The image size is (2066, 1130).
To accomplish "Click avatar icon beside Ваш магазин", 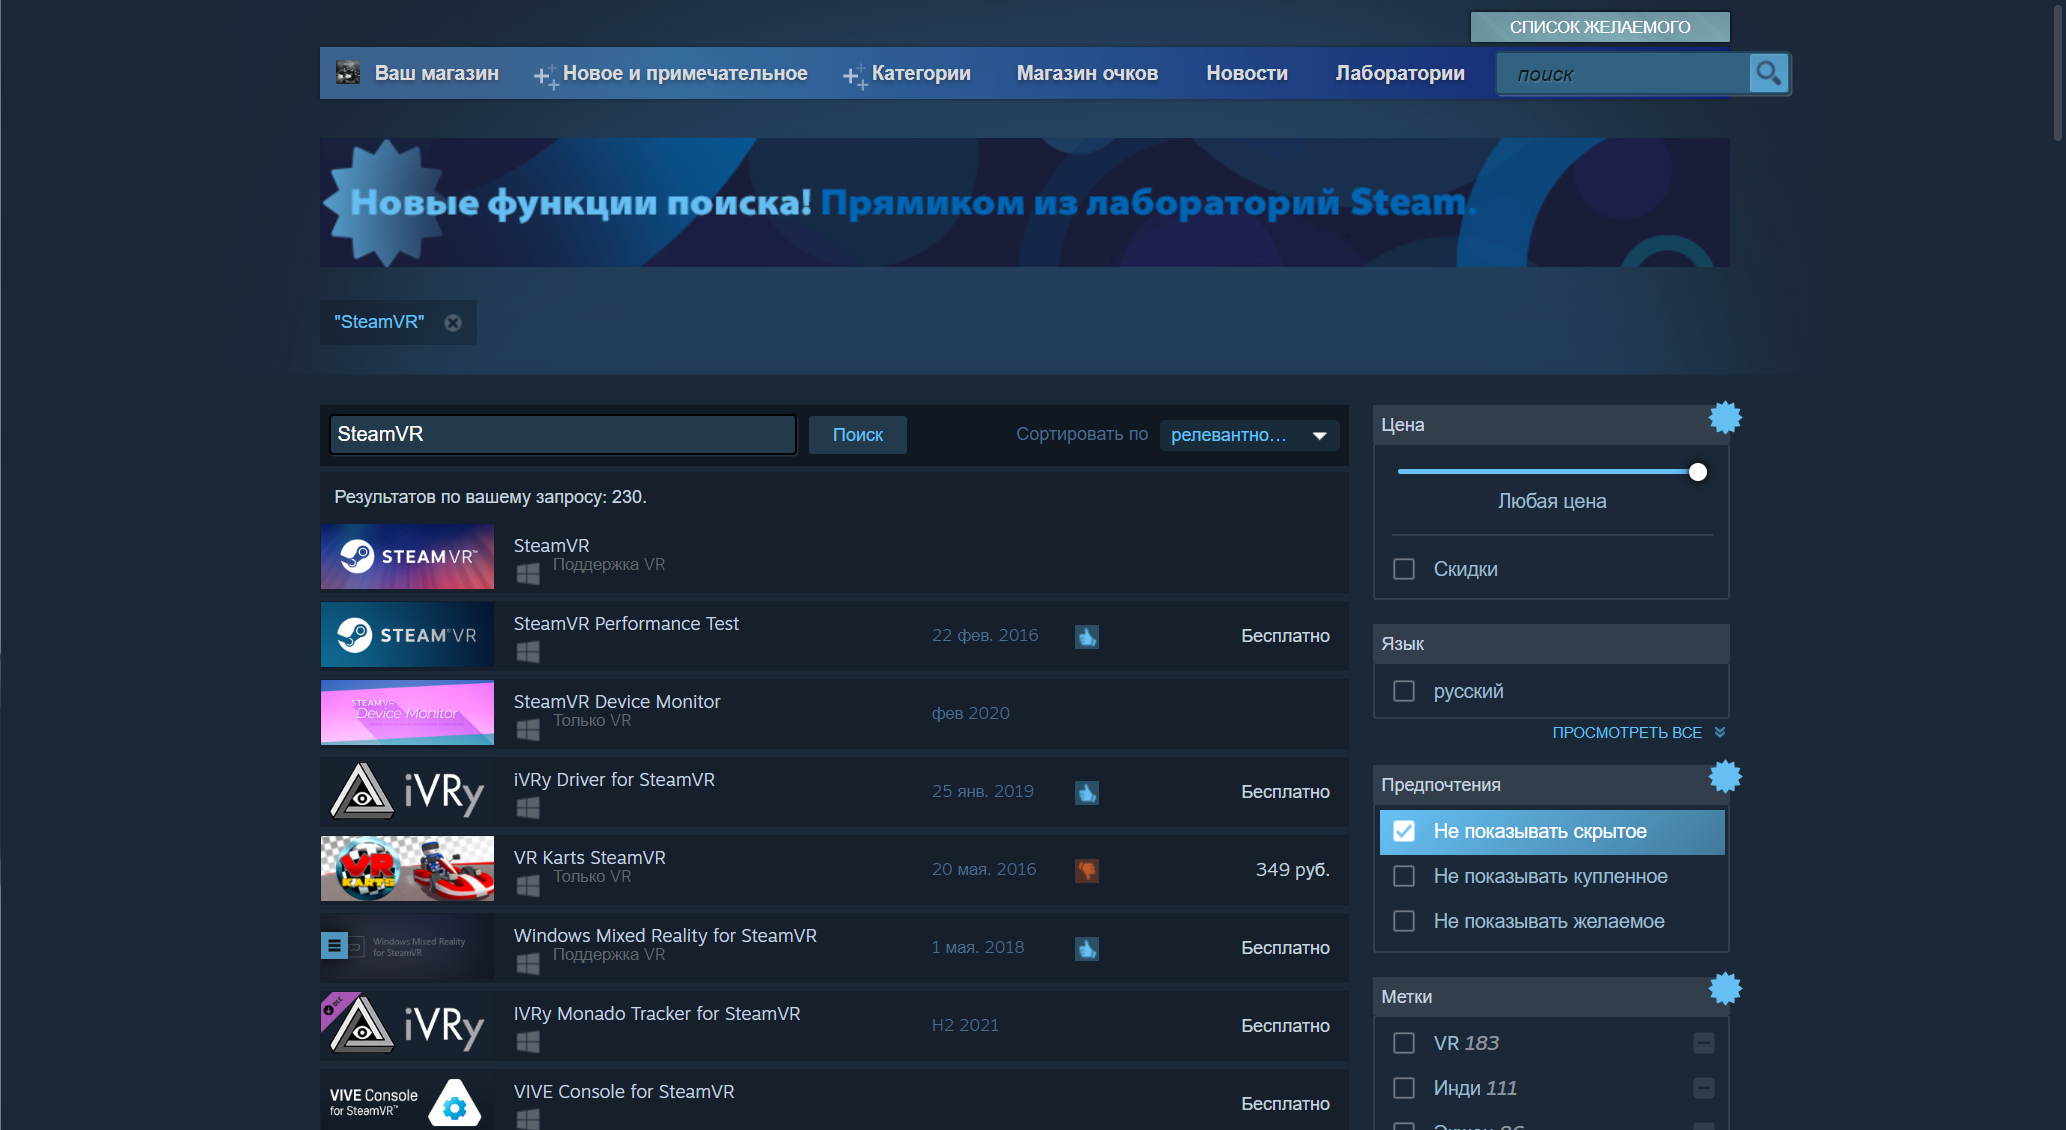I will [348, 72].
